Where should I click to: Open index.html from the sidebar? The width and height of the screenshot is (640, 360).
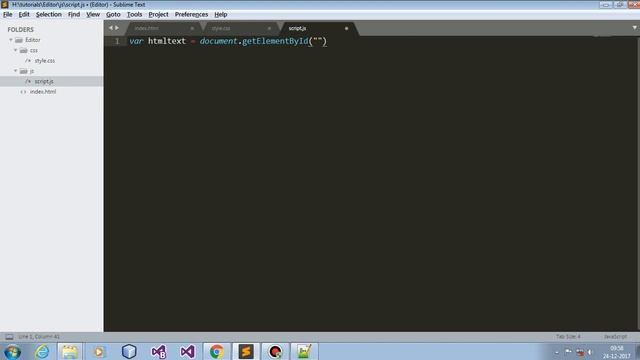click(42, 91)
